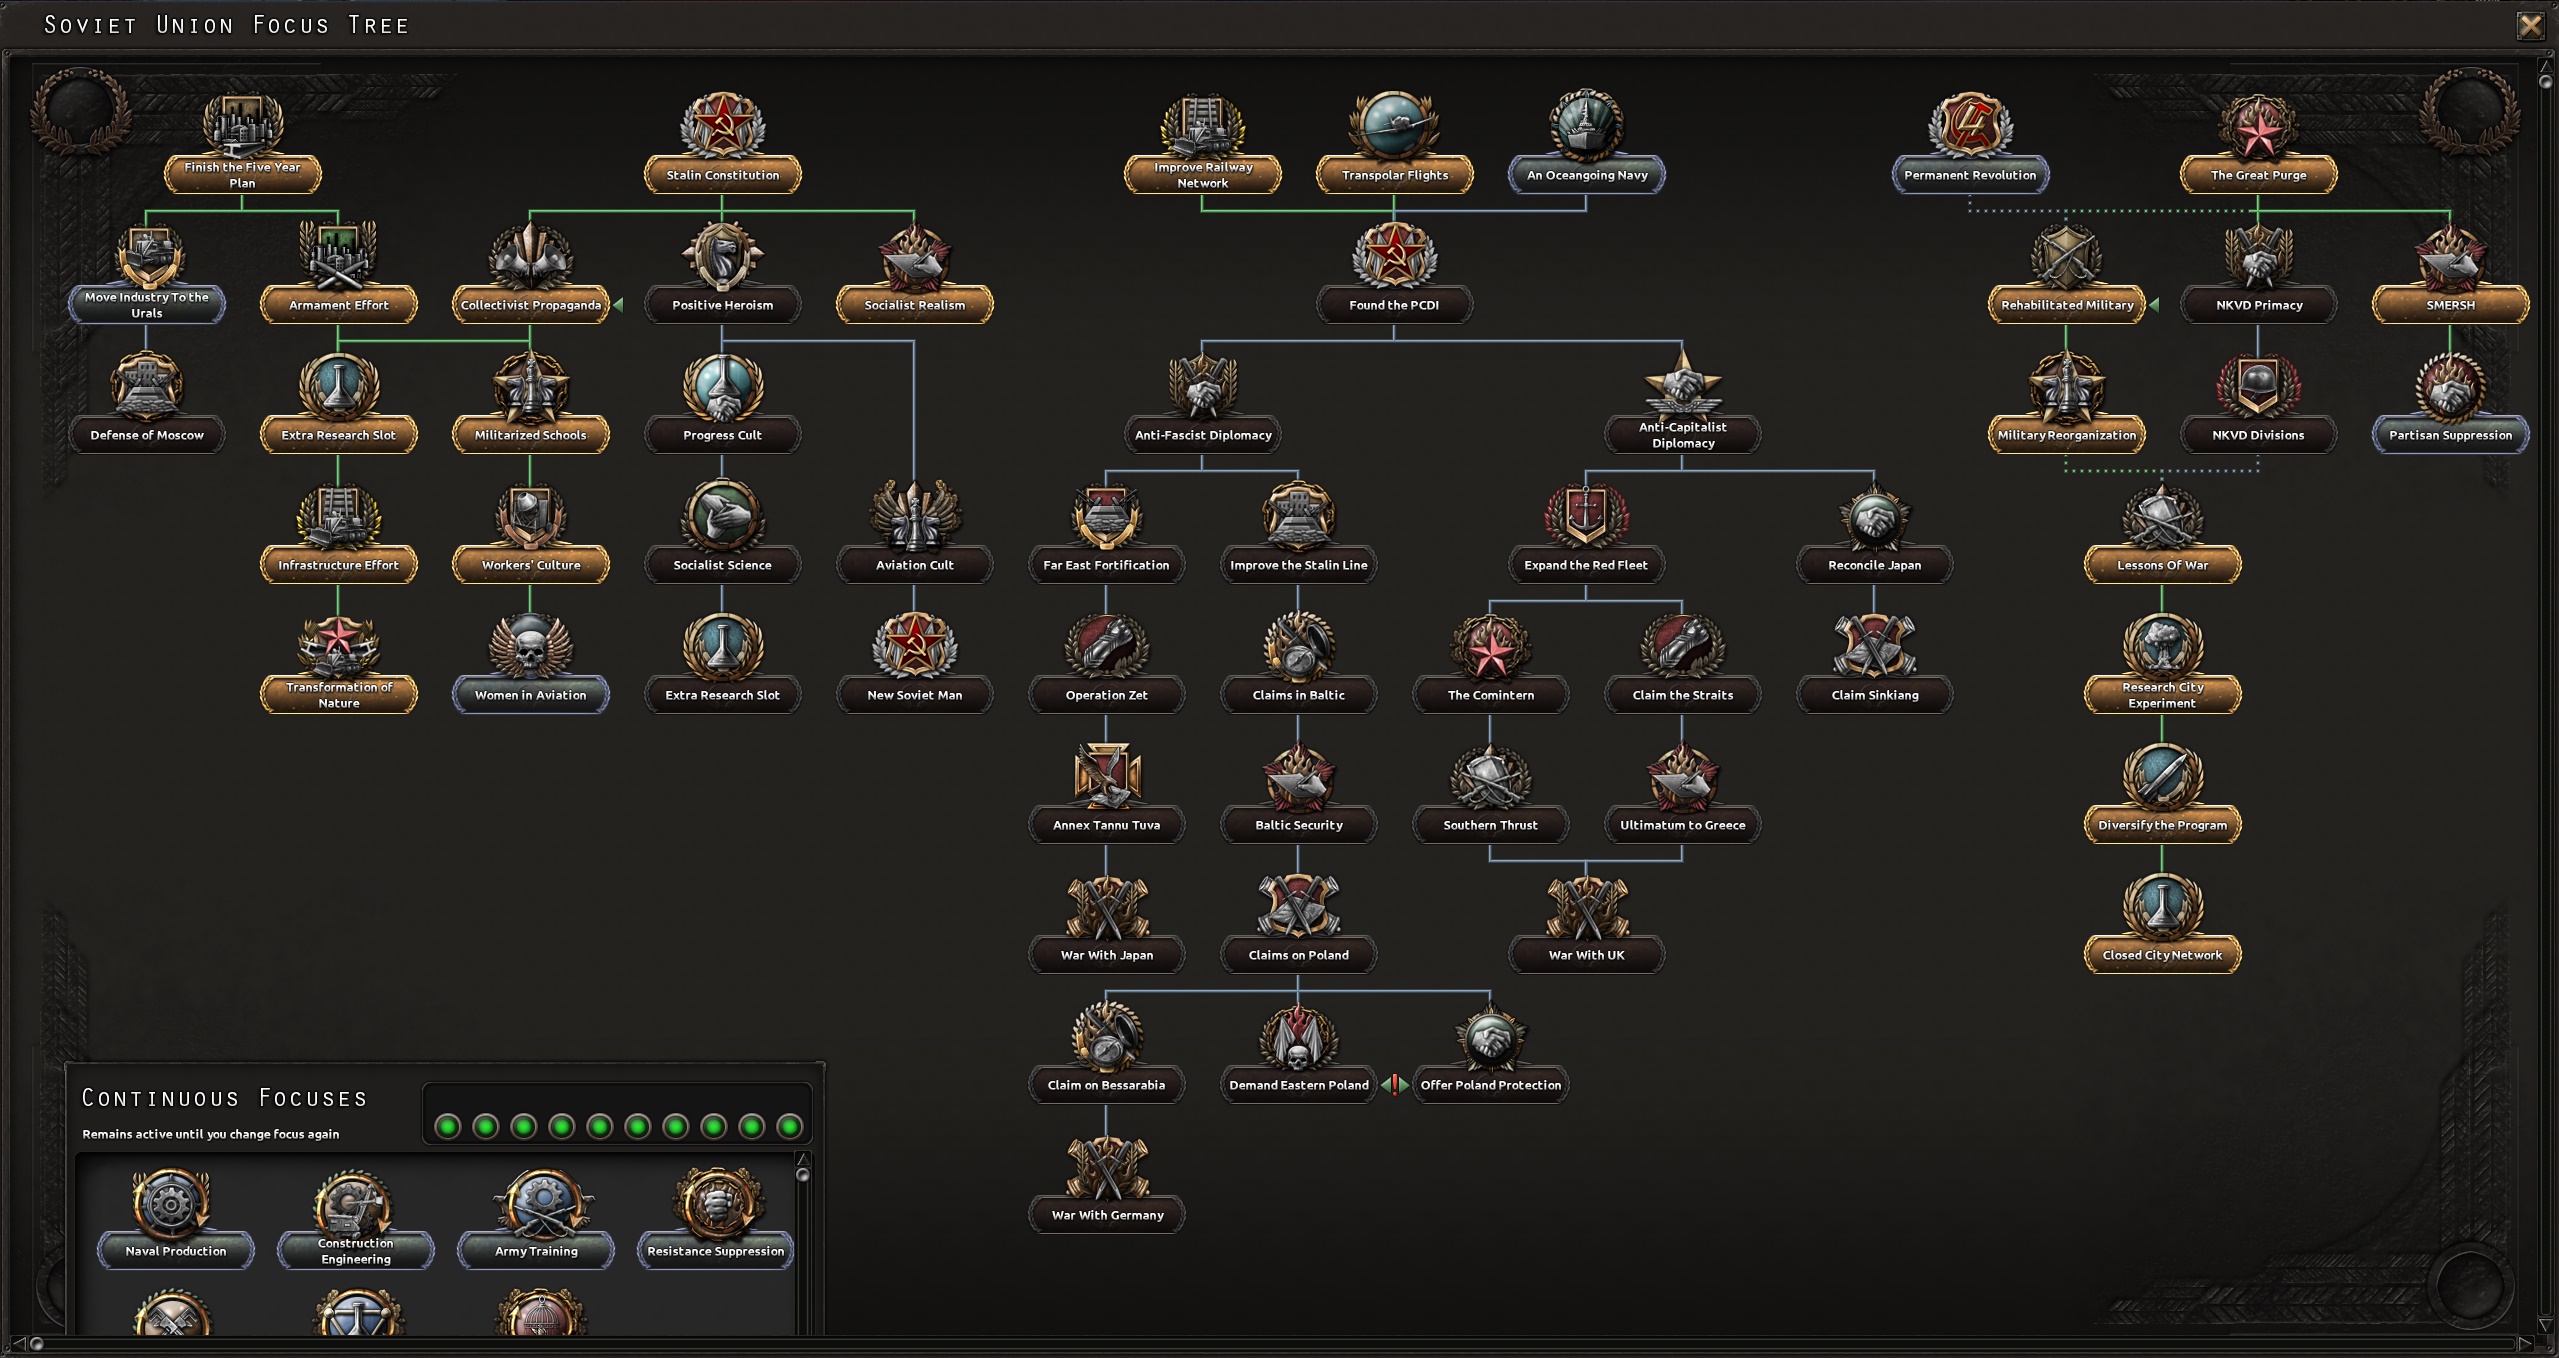Click the arrow next to Collectivist Propaganda
2559x1358 pixels.
[x=618, y=305]
